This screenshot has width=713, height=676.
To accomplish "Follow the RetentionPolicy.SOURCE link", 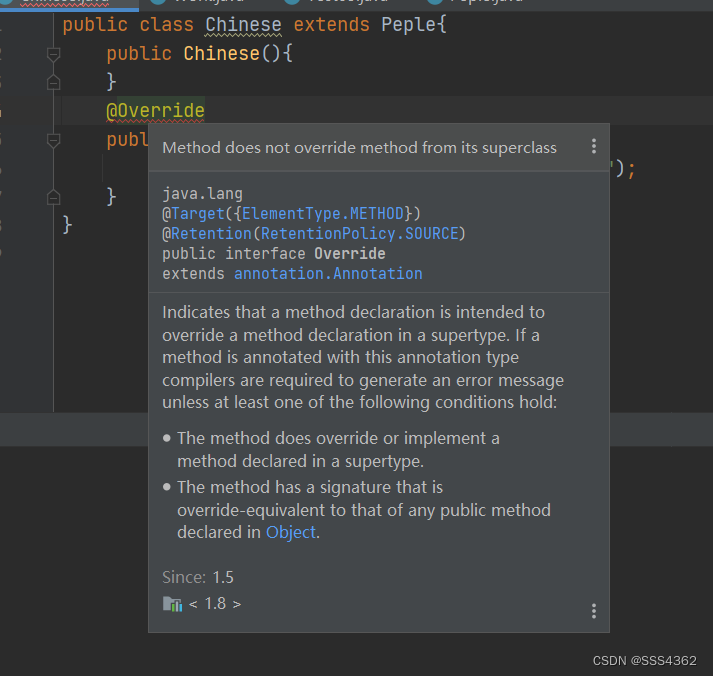I will [362, 234].
